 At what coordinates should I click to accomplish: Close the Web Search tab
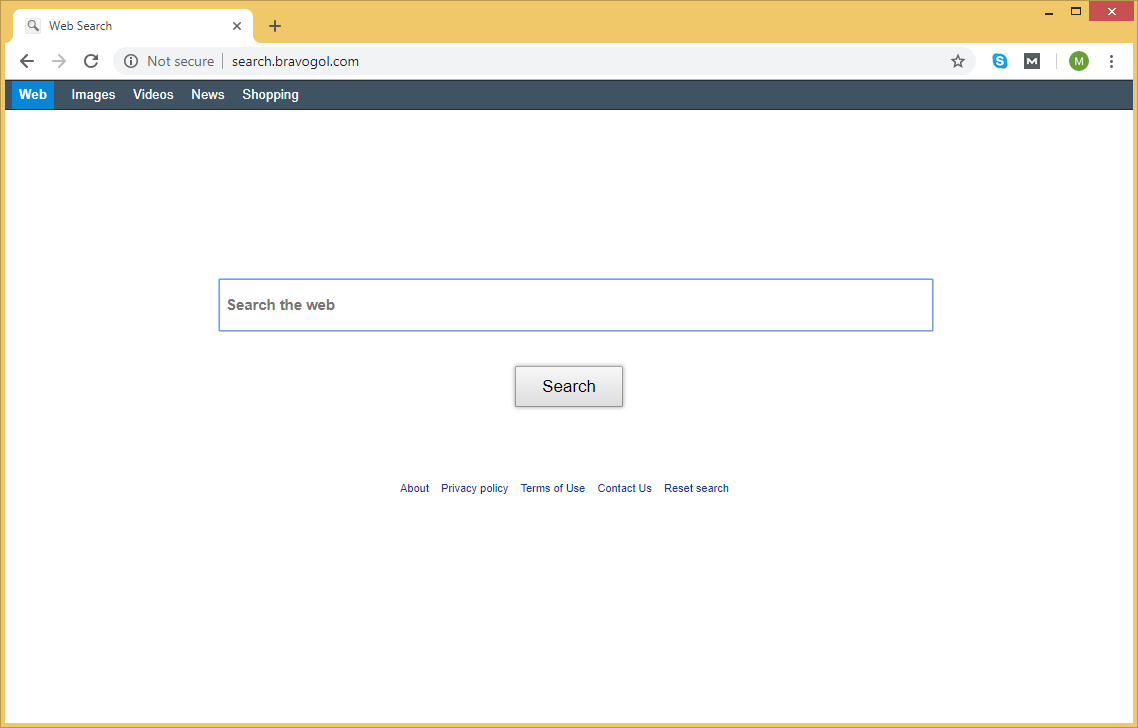pos(237,26)
